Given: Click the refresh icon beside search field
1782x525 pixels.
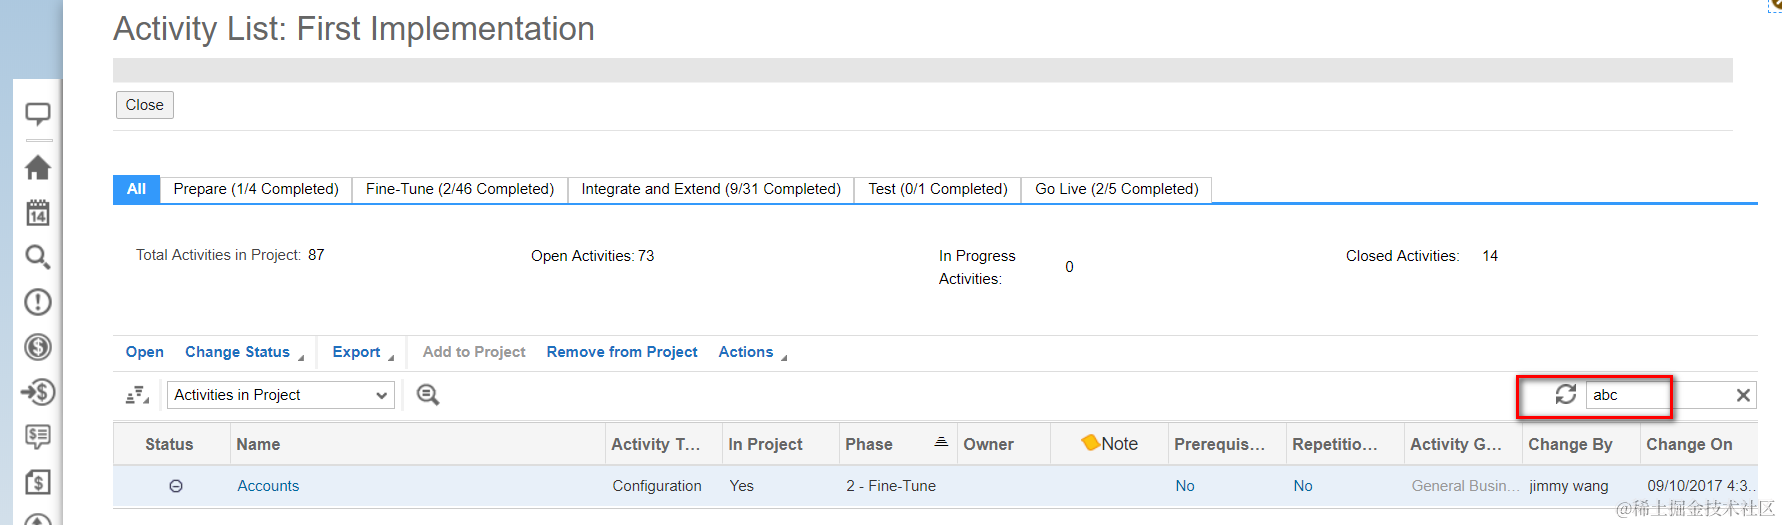Looking at the screenshot, I should coord(1566,395).
